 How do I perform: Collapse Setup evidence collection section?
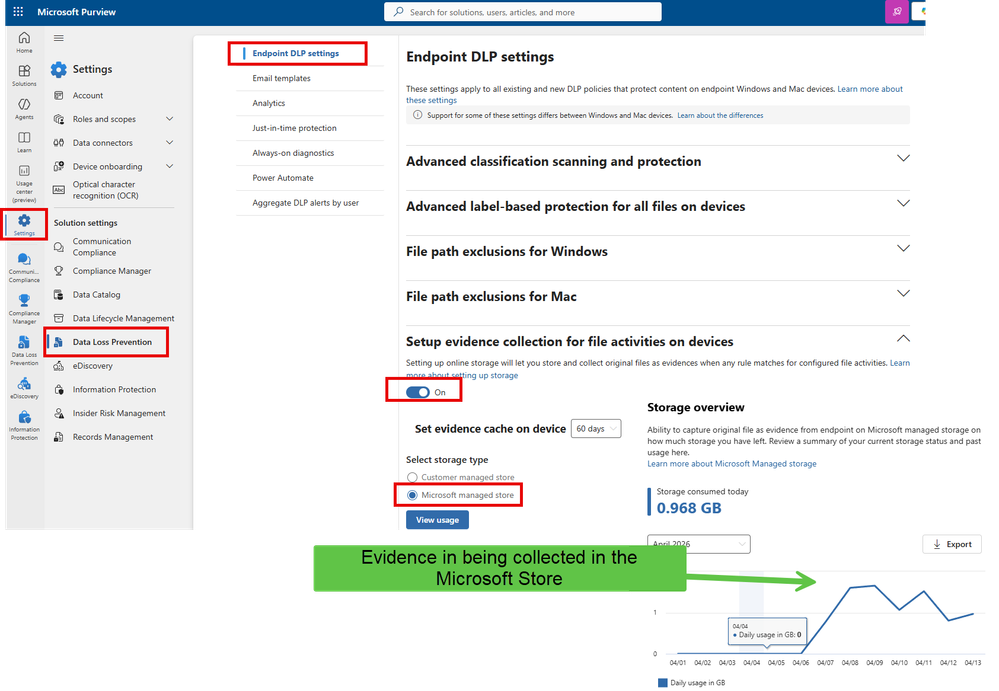coord(903,339)
